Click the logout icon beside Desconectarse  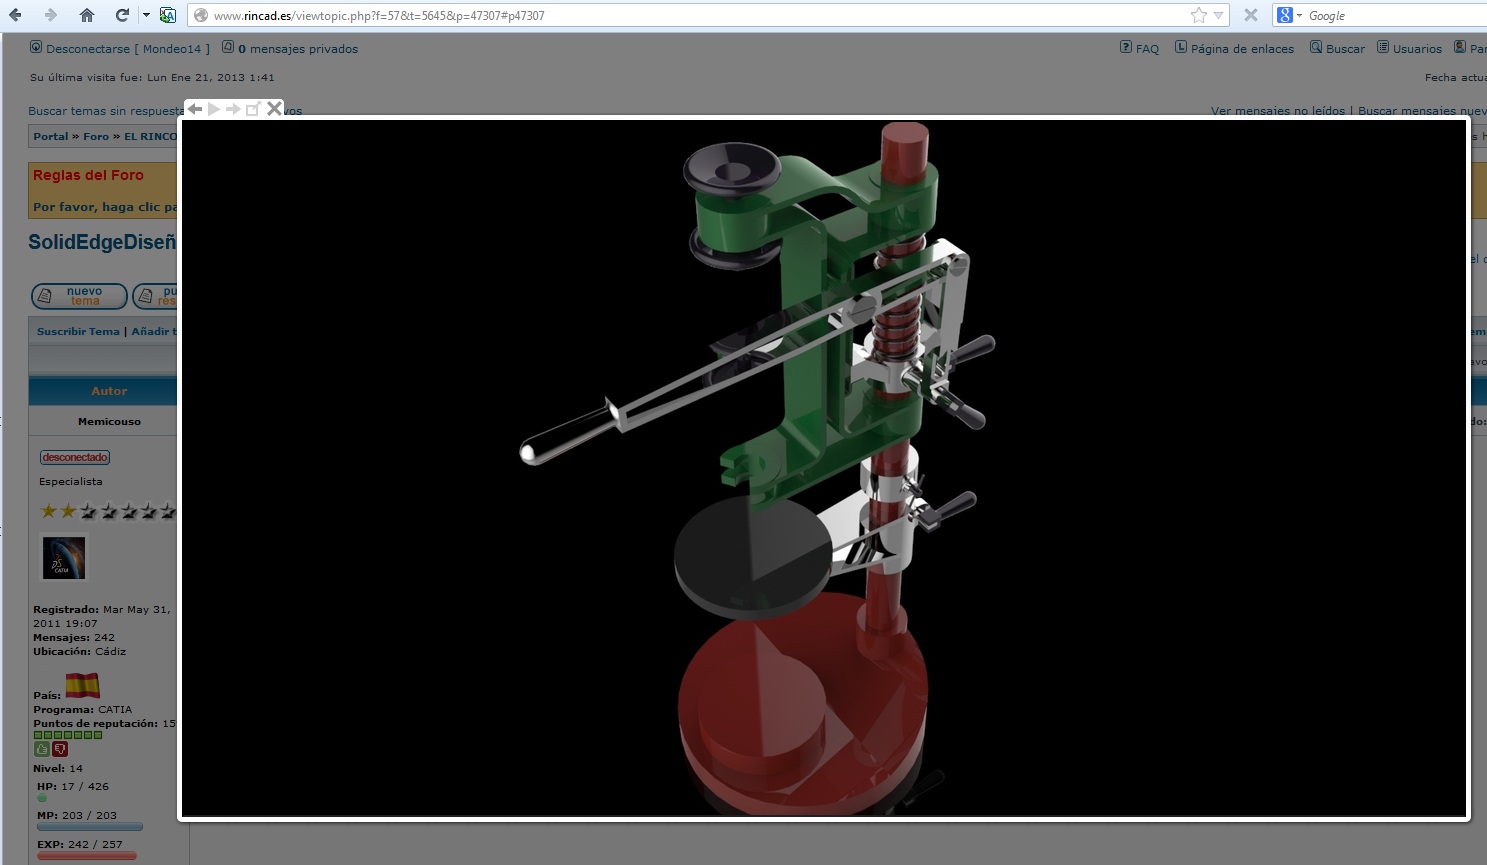[x=36, y=47]
